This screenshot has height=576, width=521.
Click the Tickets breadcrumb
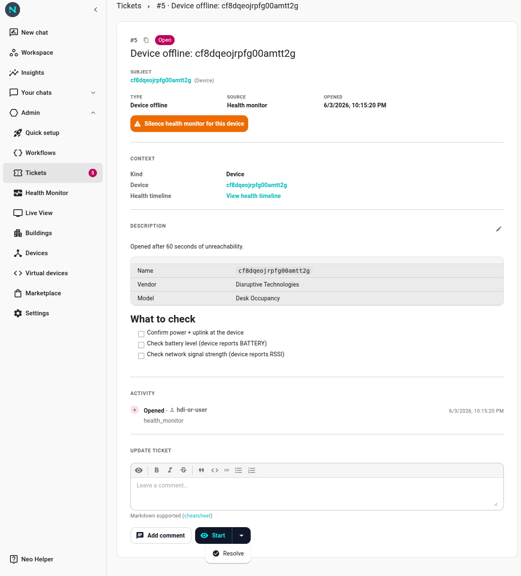pos(129,6)
